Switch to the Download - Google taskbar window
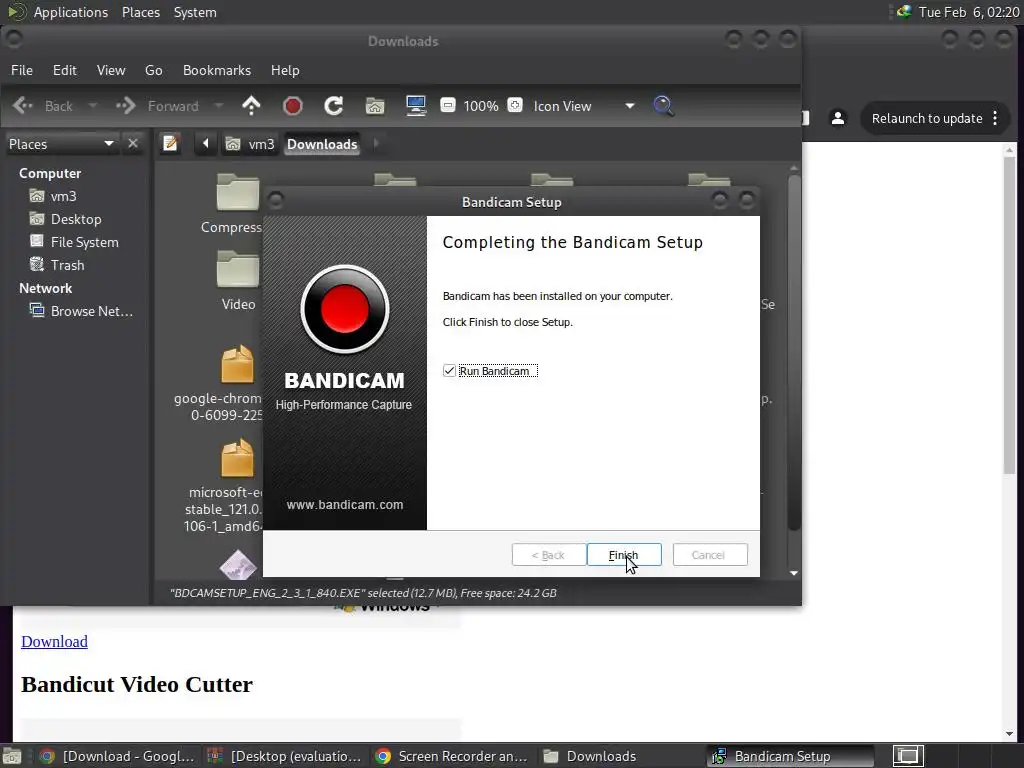Screen dimensions: 1024x768 (118, 756)
